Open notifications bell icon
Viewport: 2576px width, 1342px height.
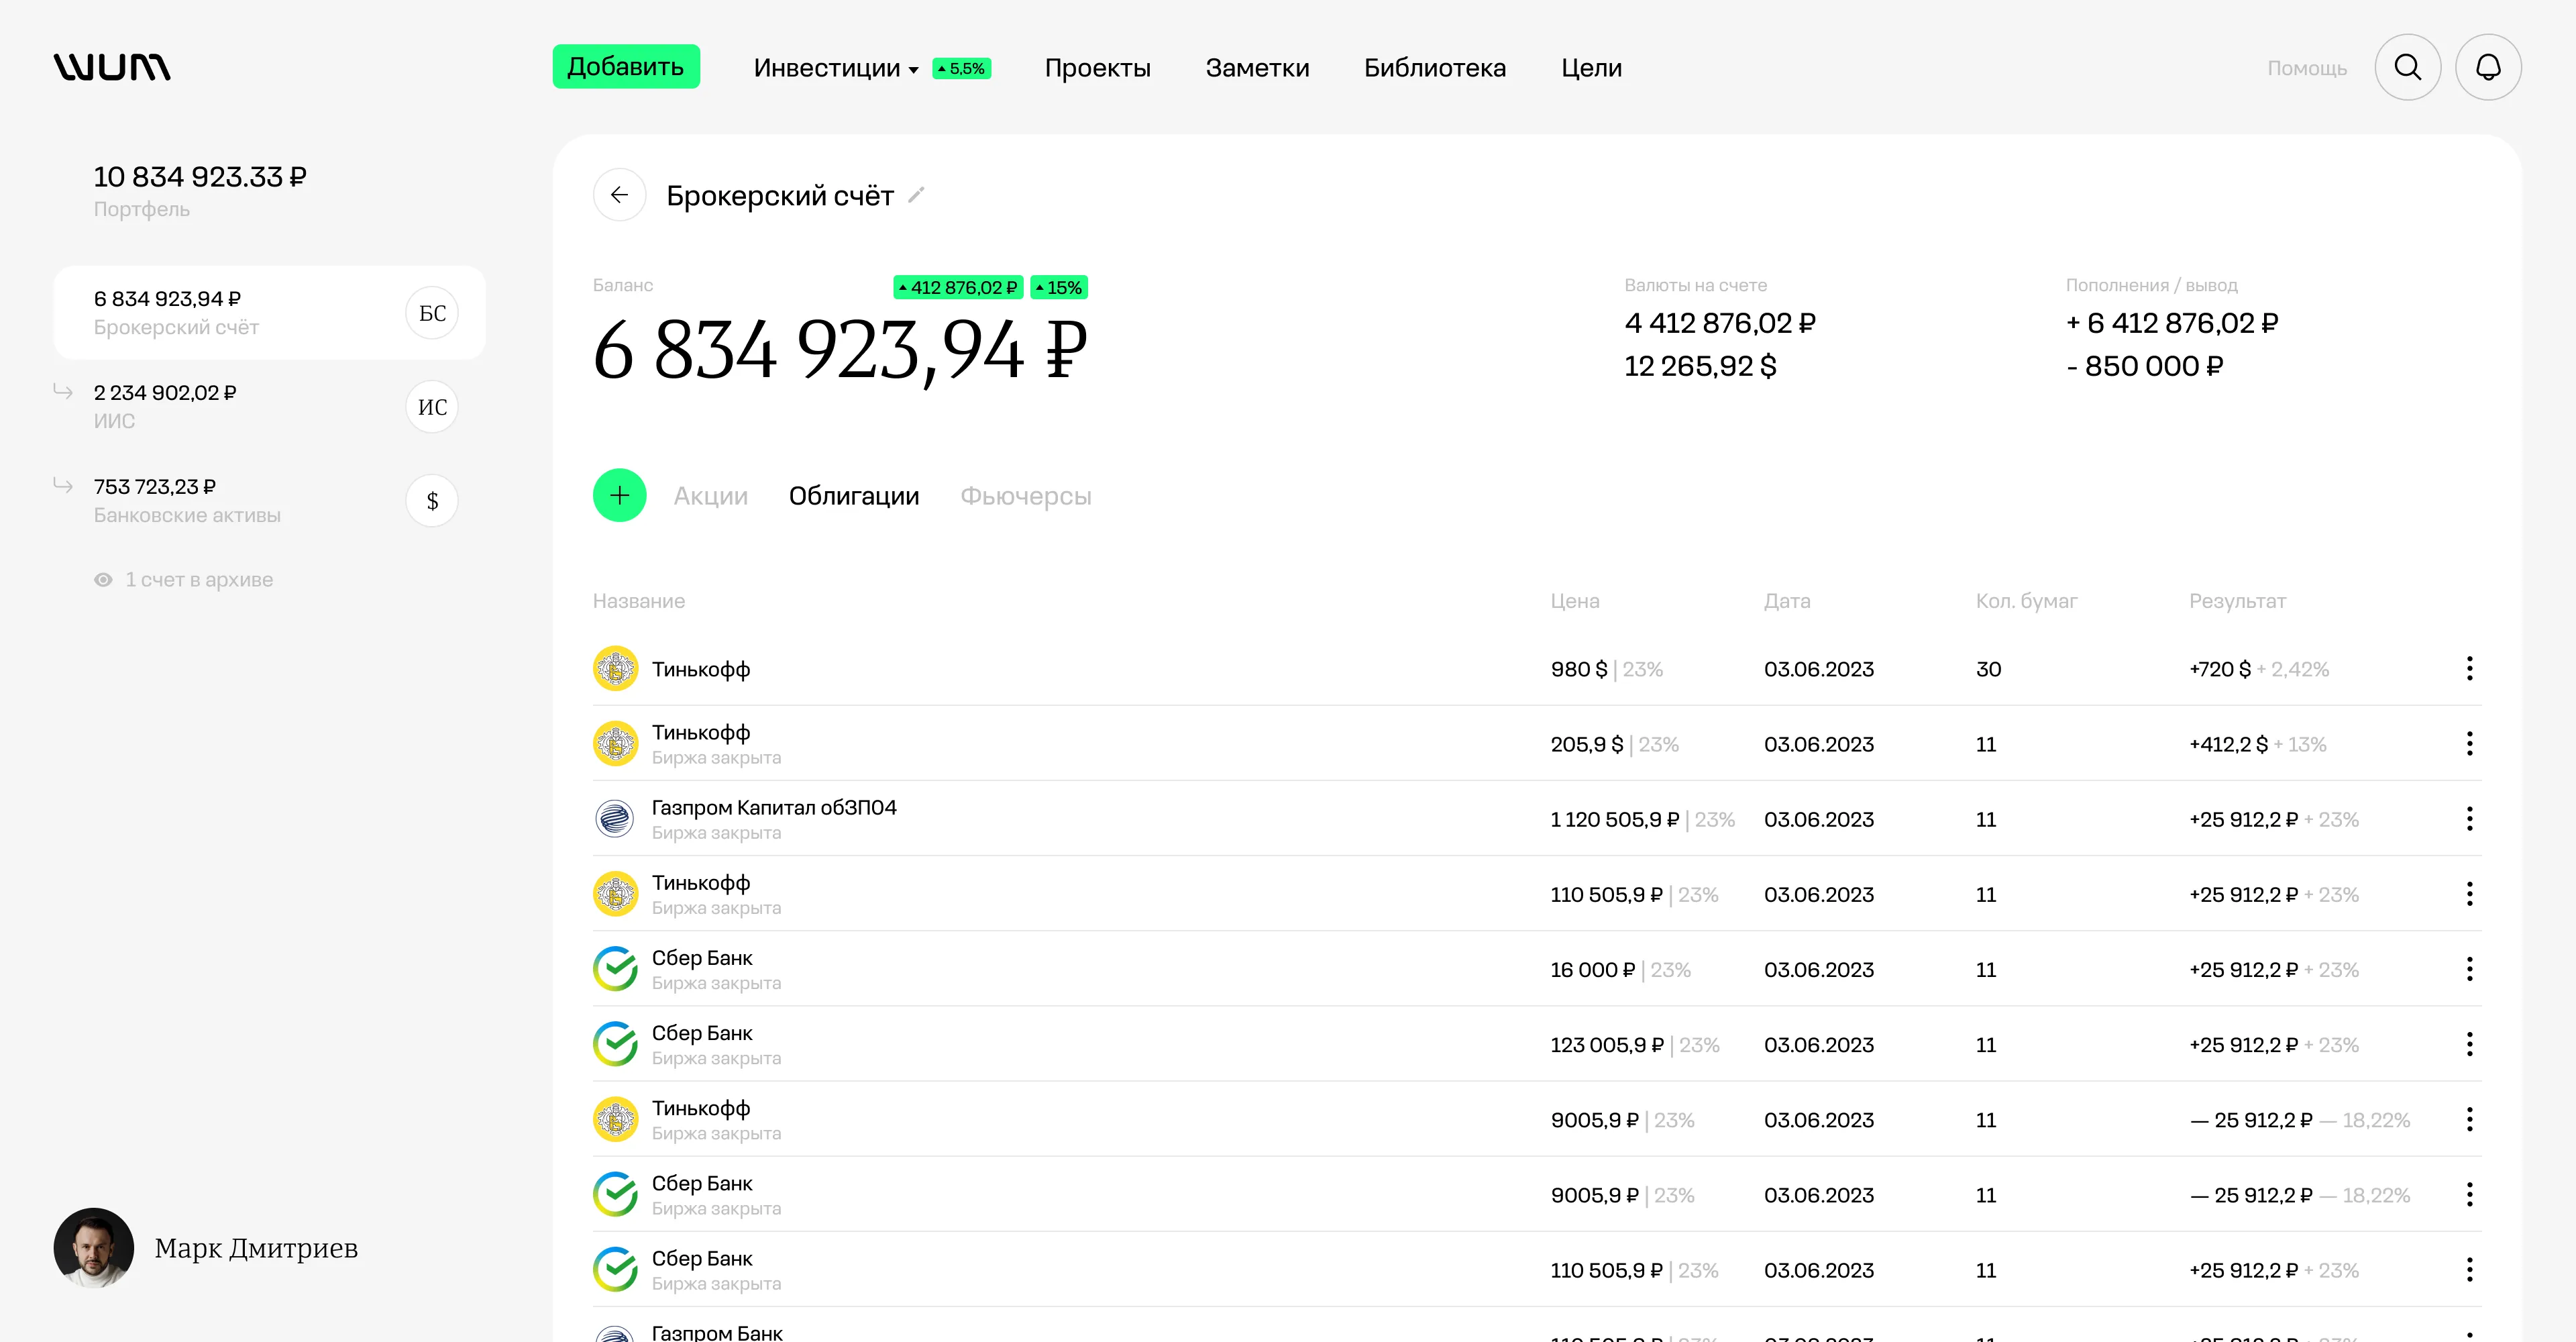[2487, 67]
